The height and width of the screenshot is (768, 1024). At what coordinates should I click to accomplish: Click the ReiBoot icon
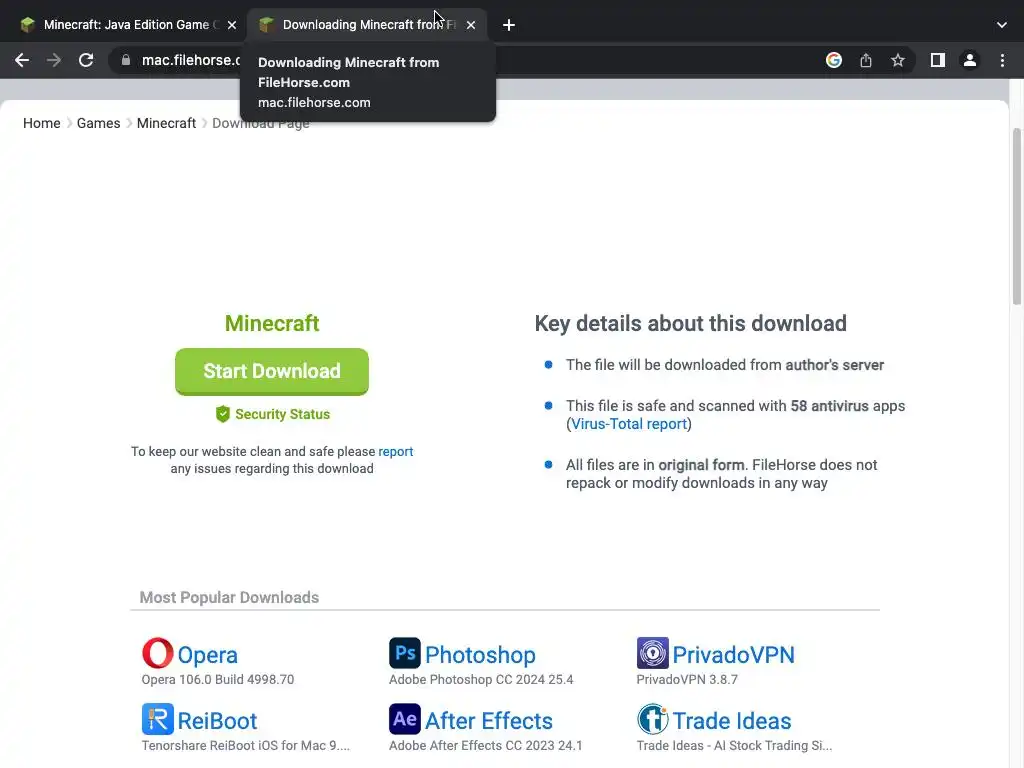[x=157, y=719]
